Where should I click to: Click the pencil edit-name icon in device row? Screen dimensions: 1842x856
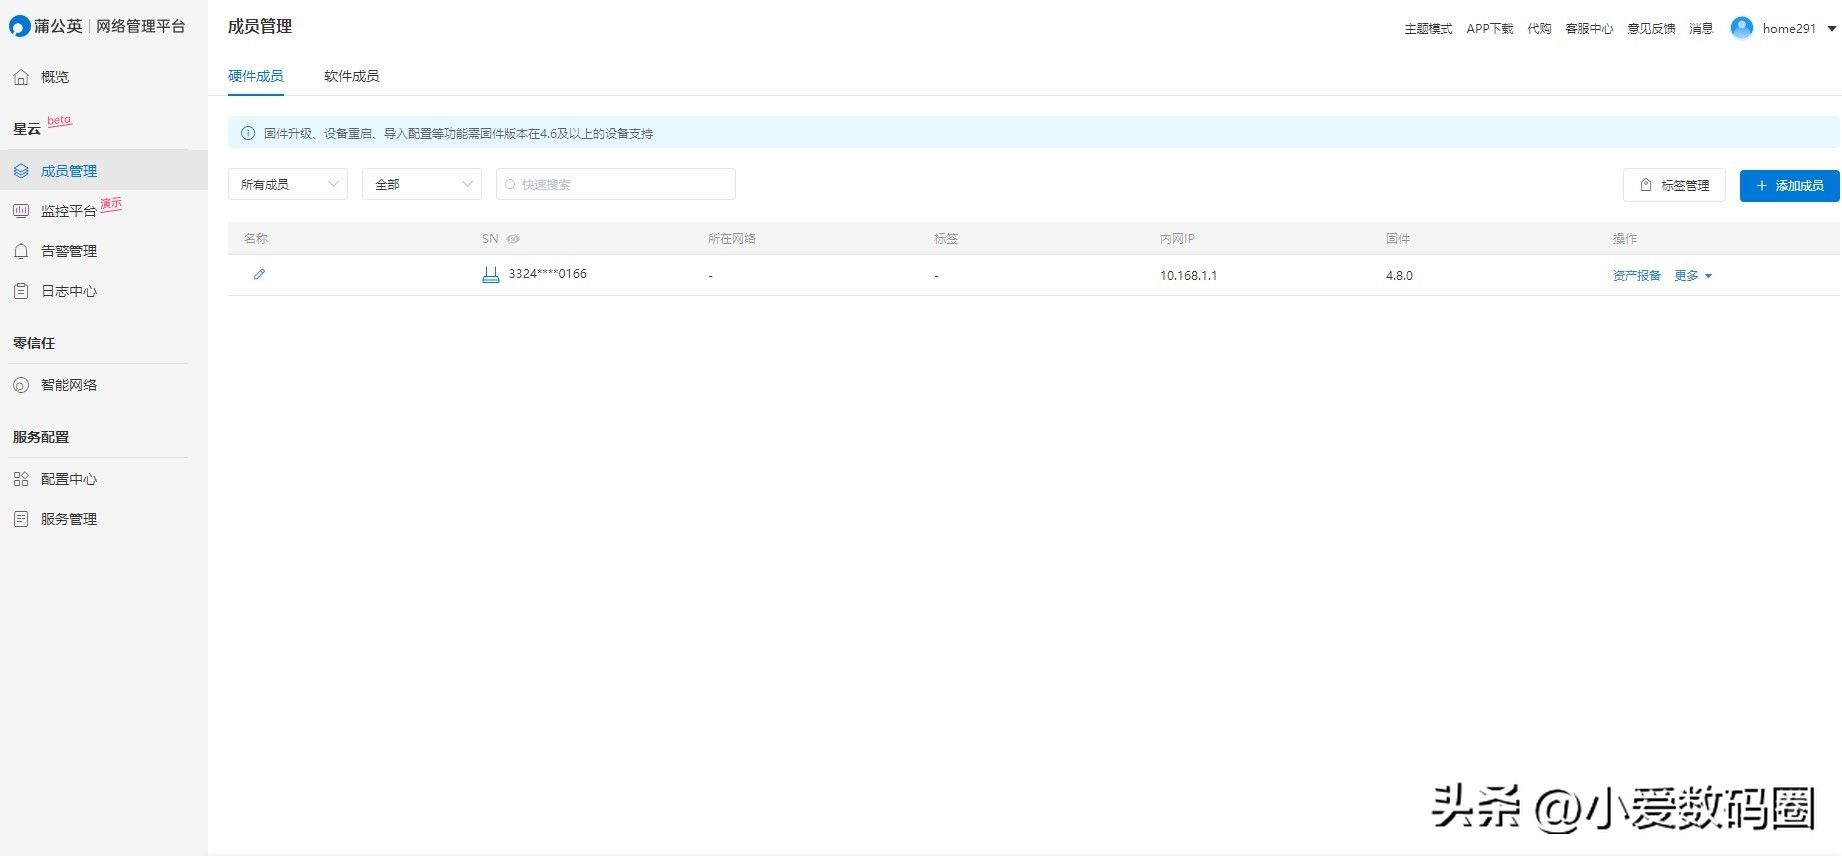point(259,274)
